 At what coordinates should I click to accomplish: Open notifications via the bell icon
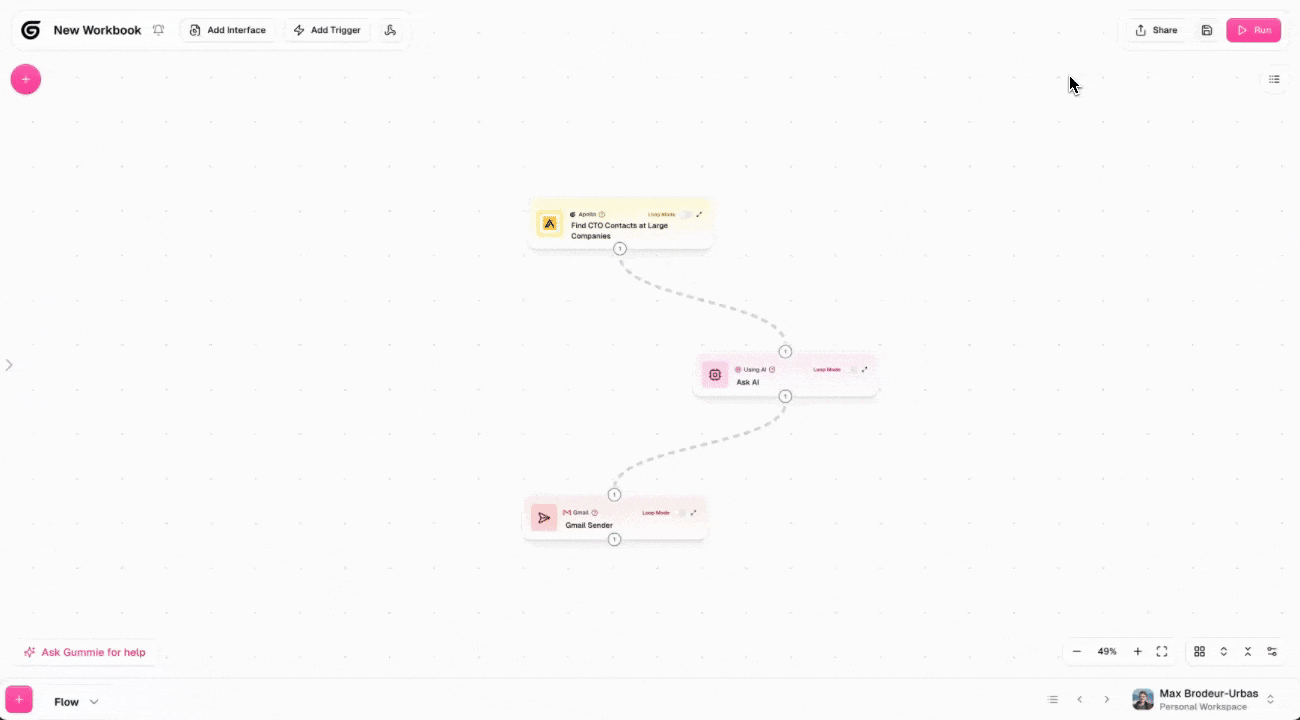click(x=158, y=30)
